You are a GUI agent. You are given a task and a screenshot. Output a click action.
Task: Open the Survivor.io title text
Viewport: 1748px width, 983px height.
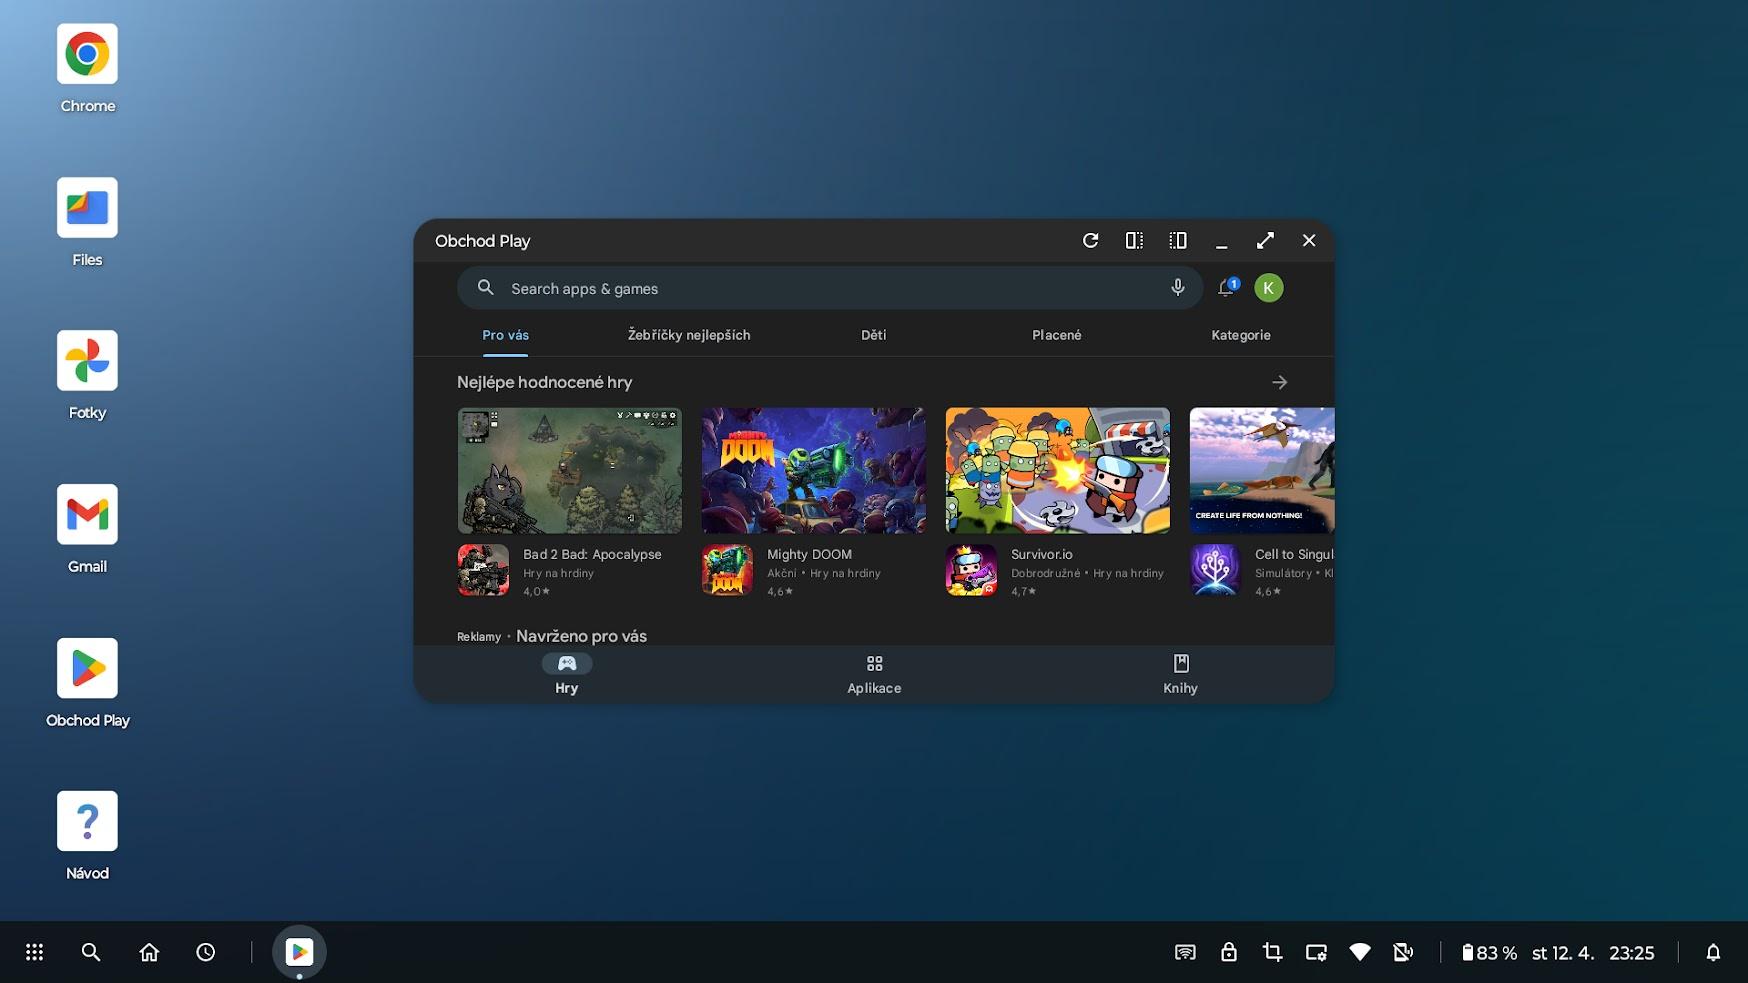coord(1041,554)
